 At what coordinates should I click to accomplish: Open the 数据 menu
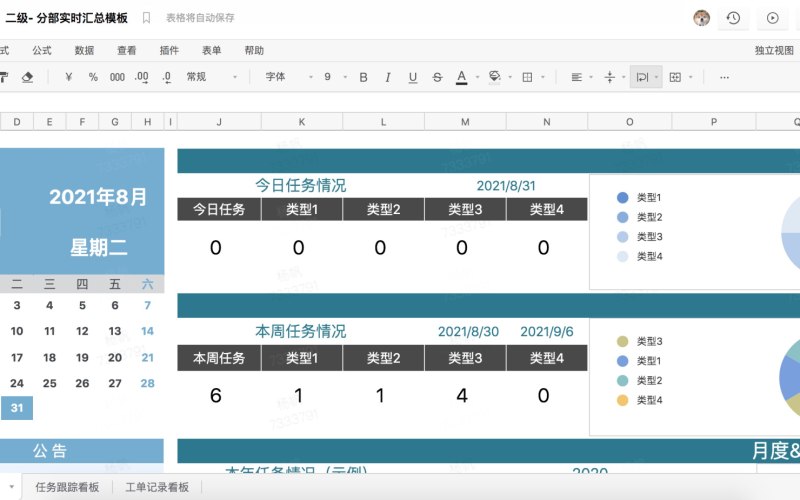[84, 50]
